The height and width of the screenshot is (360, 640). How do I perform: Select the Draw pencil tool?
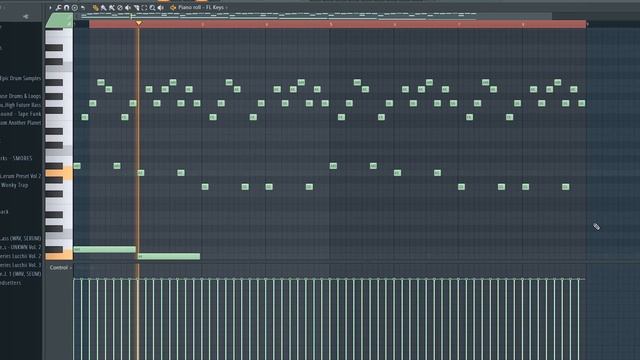(96, 7)
